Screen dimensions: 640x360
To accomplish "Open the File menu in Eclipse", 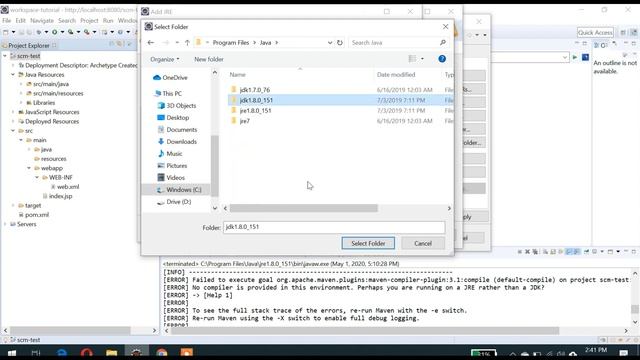I will coord(7,20).
